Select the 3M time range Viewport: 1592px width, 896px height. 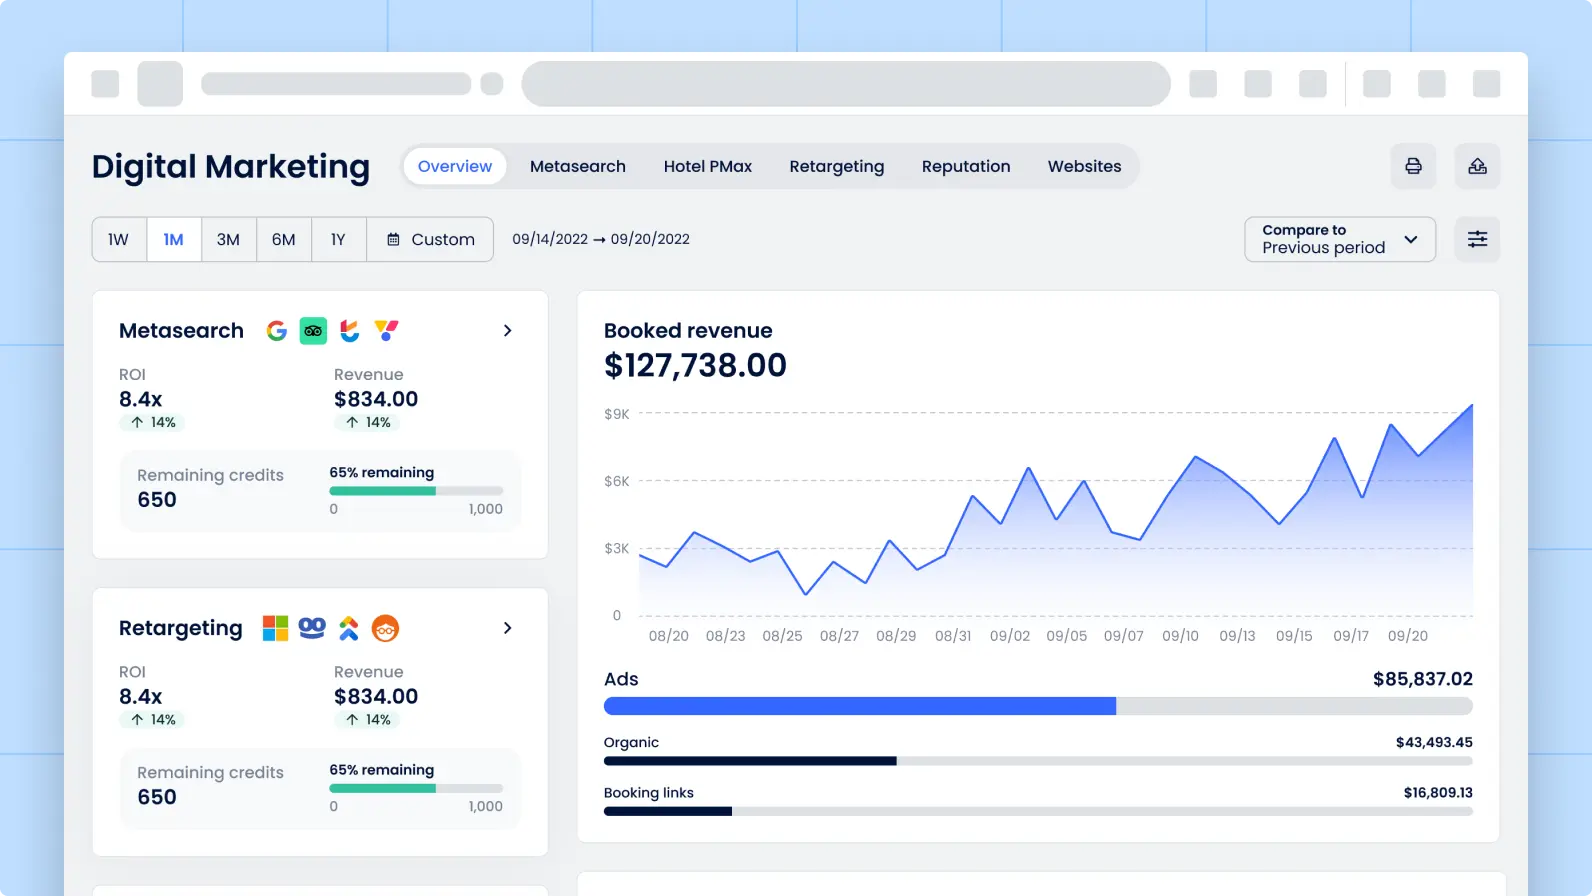point(229,240)
